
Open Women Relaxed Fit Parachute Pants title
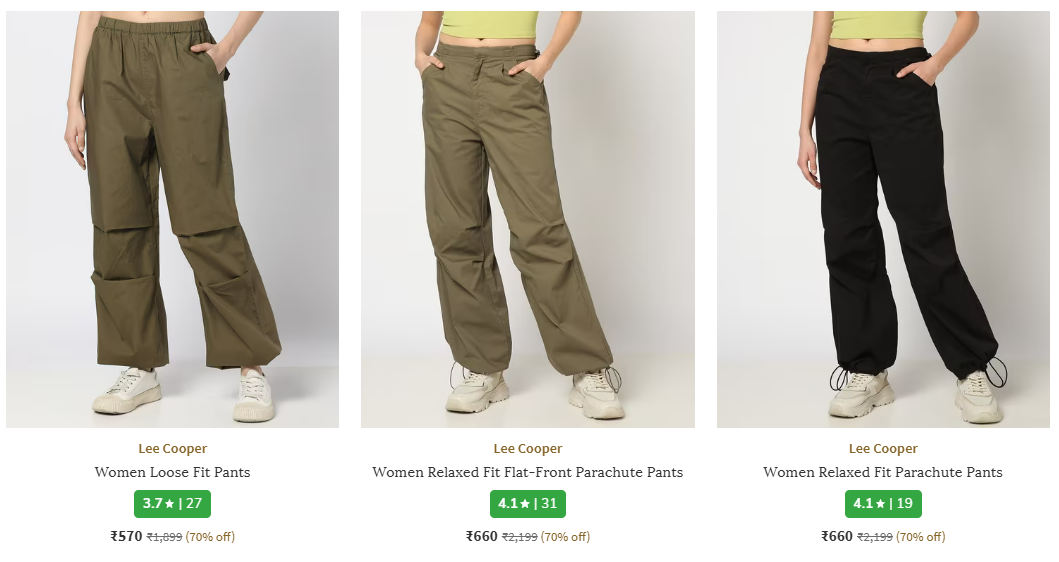[883, 472]
